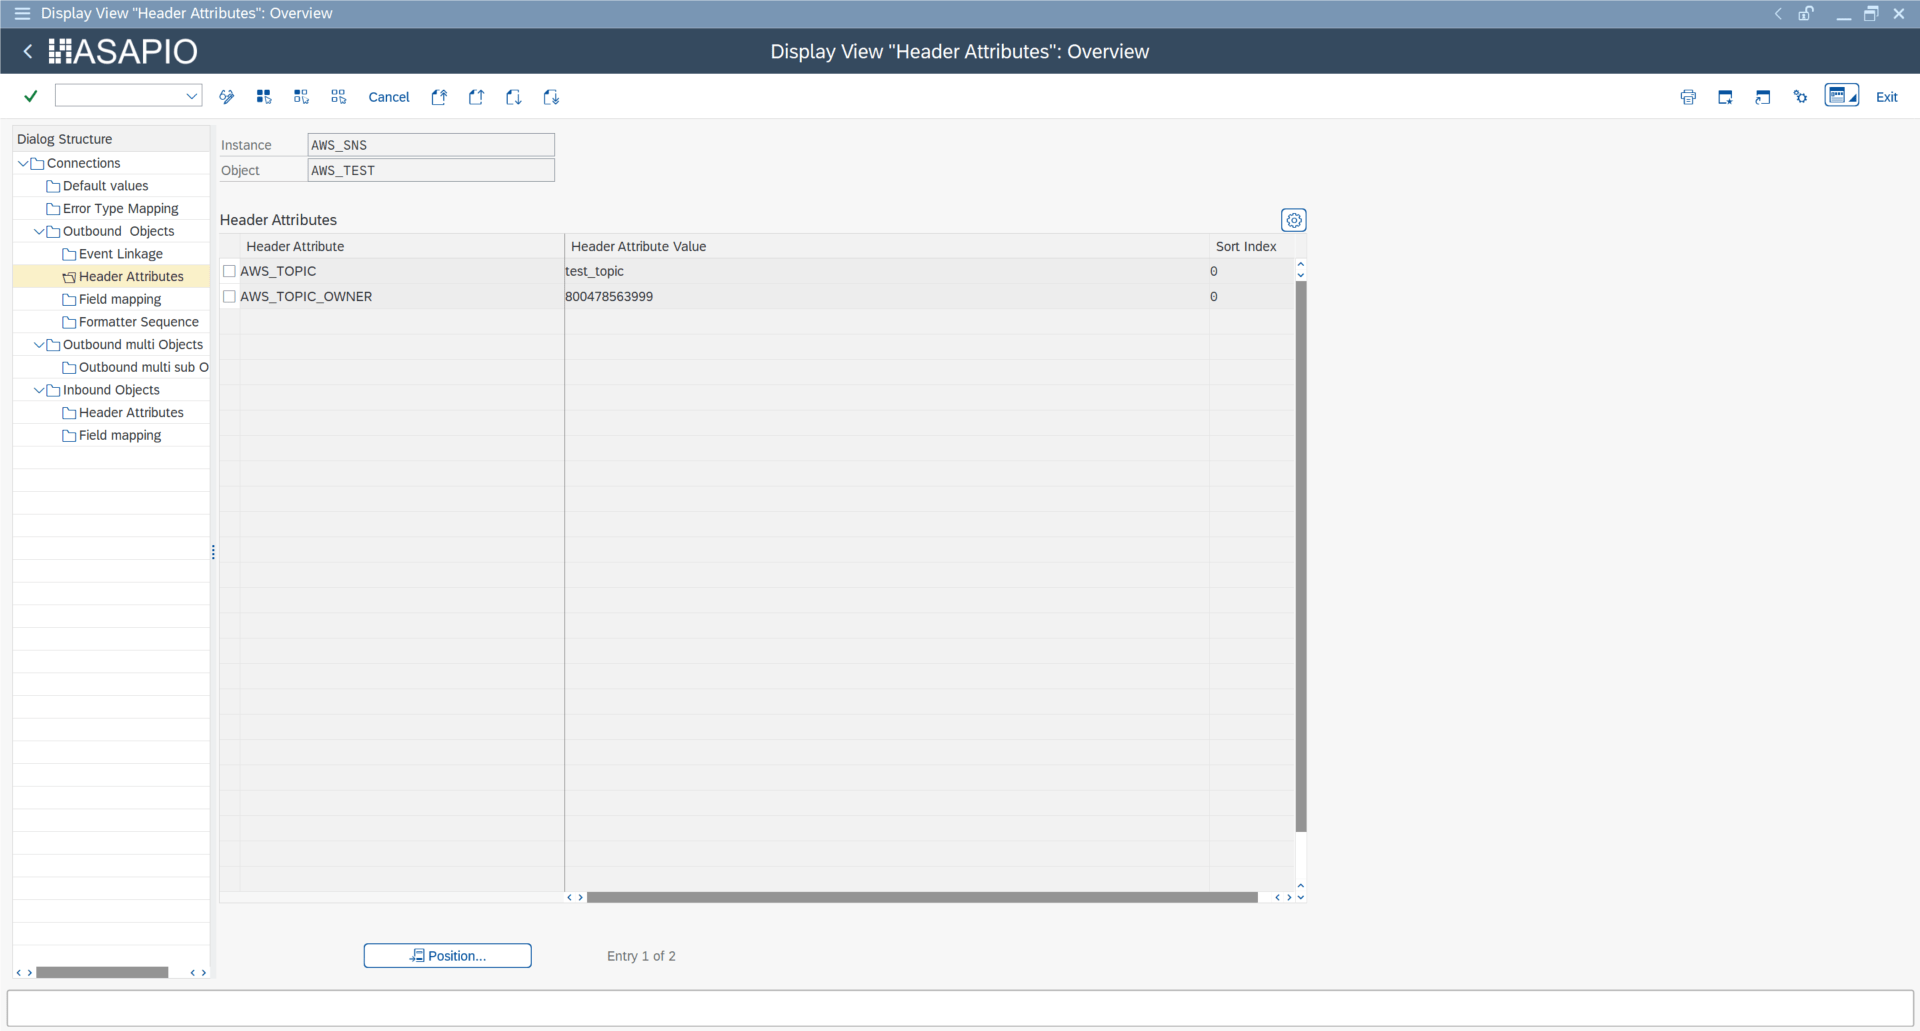Click the First Page navigation icon
This screenshot has width=1920, height=1031.
click(439, 97)
